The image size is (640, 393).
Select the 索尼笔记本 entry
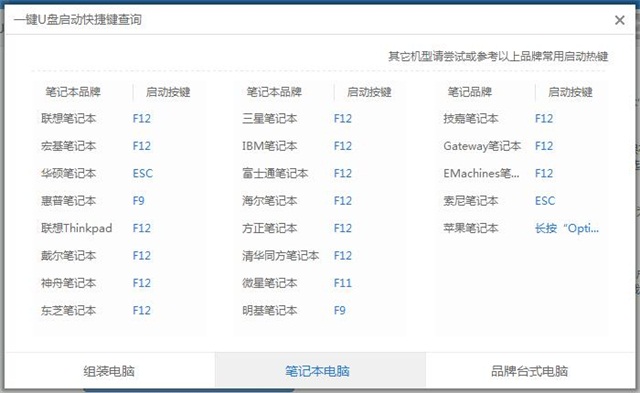(471, 200)
